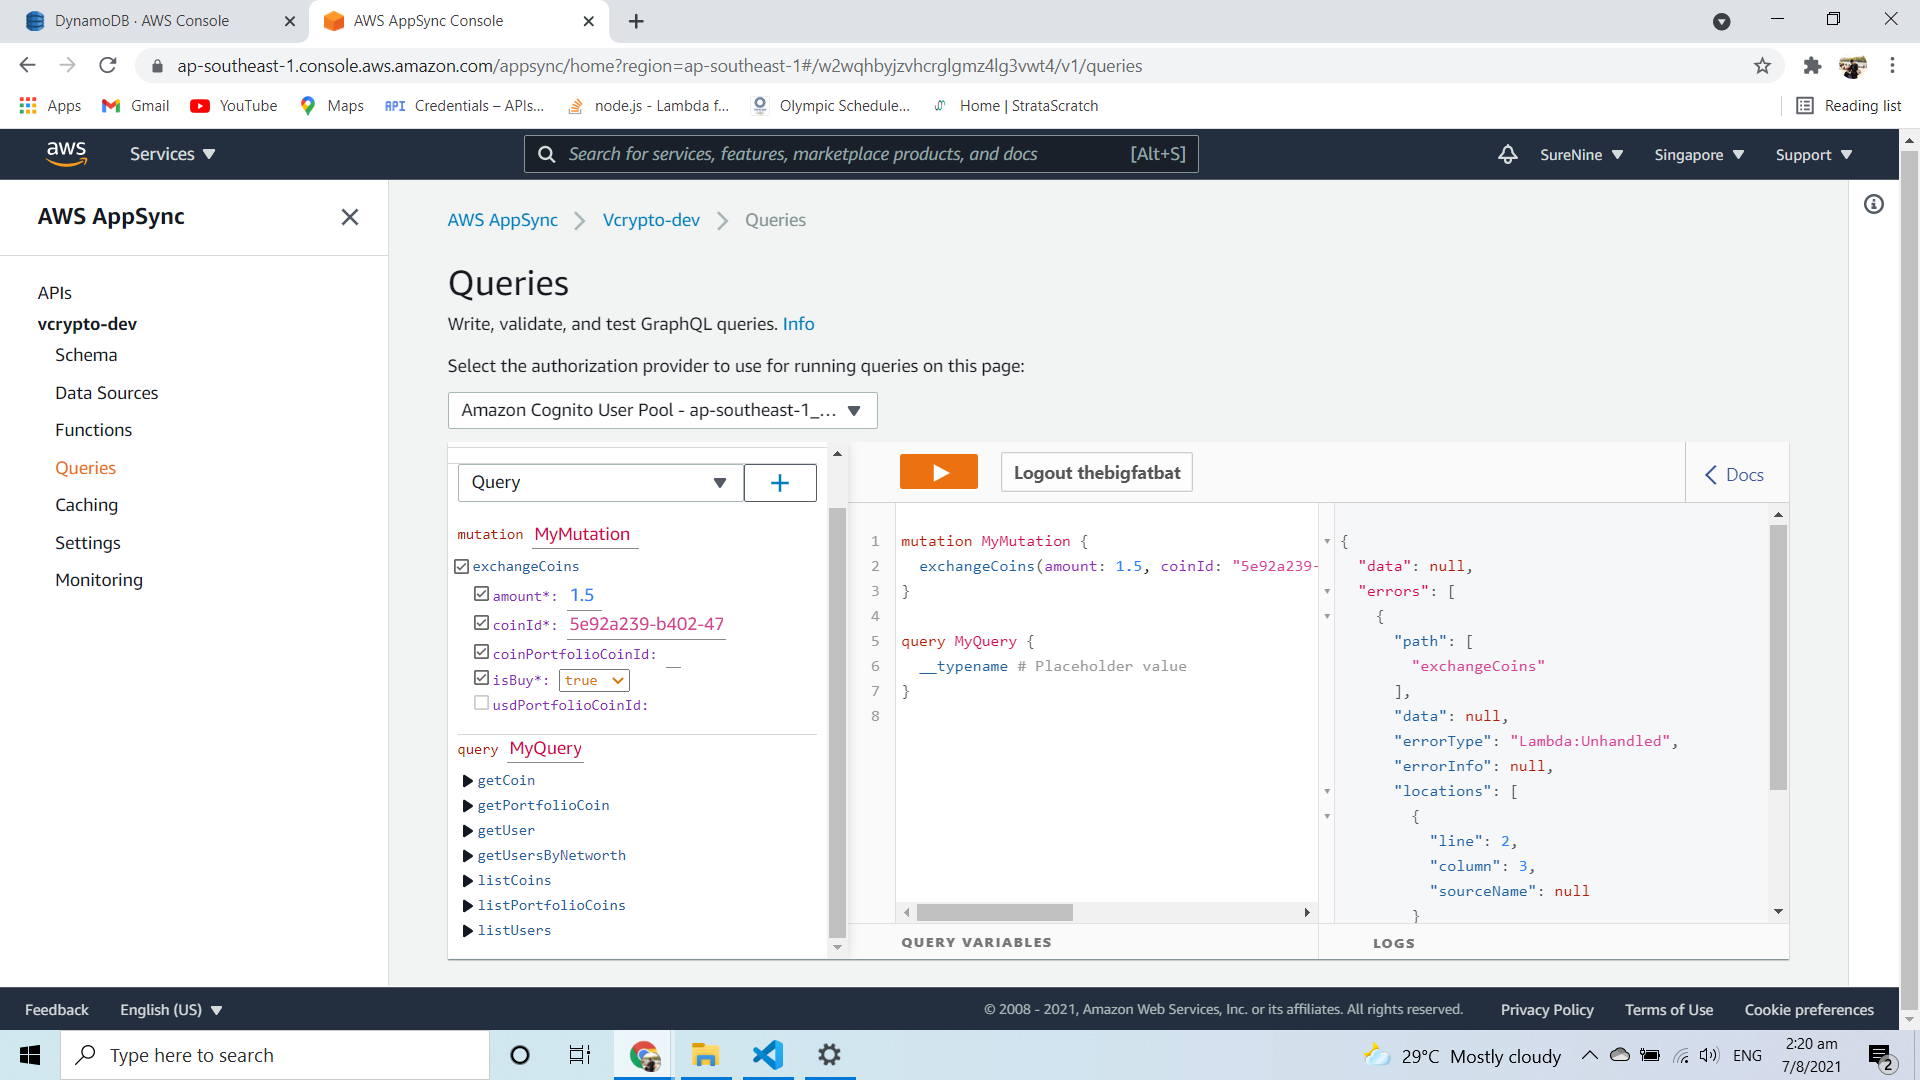Screen dimensions: 1920x1080
Task: Run the query with the orange play button
Action: 938,473
